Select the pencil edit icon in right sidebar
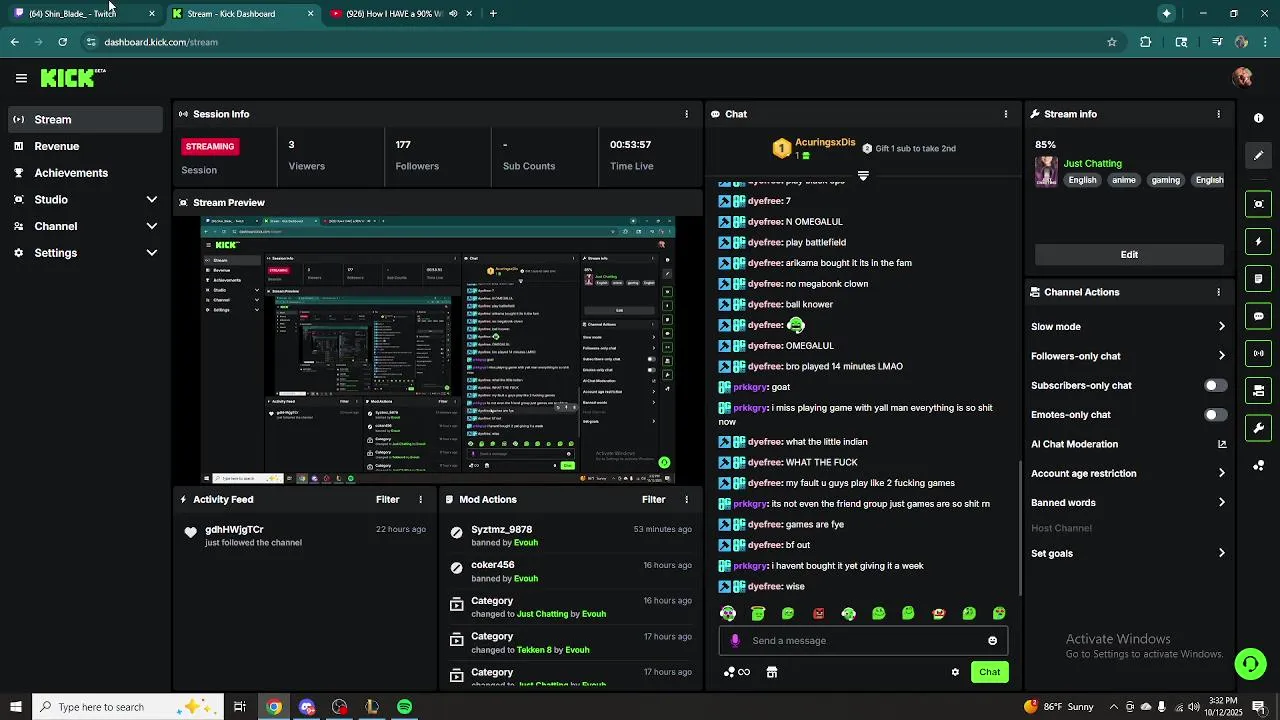 click(x=1258, y=155)
